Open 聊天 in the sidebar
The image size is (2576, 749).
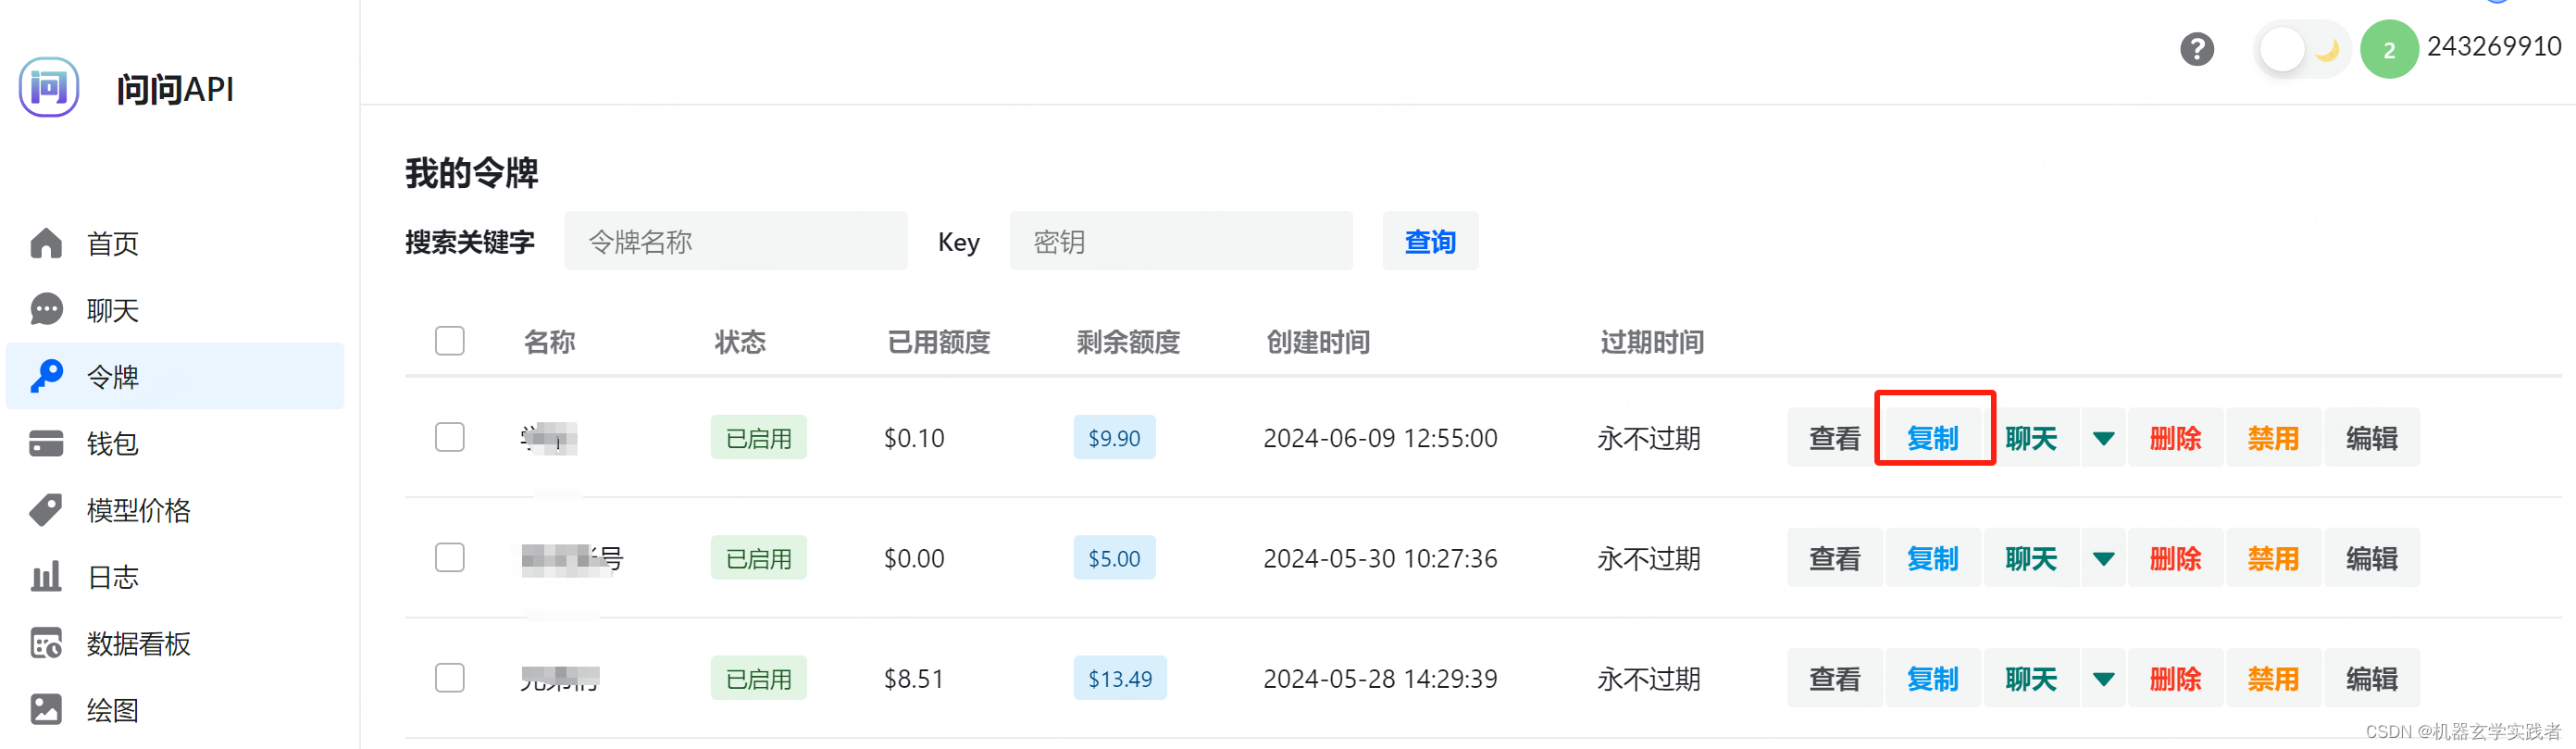[174, 310]
